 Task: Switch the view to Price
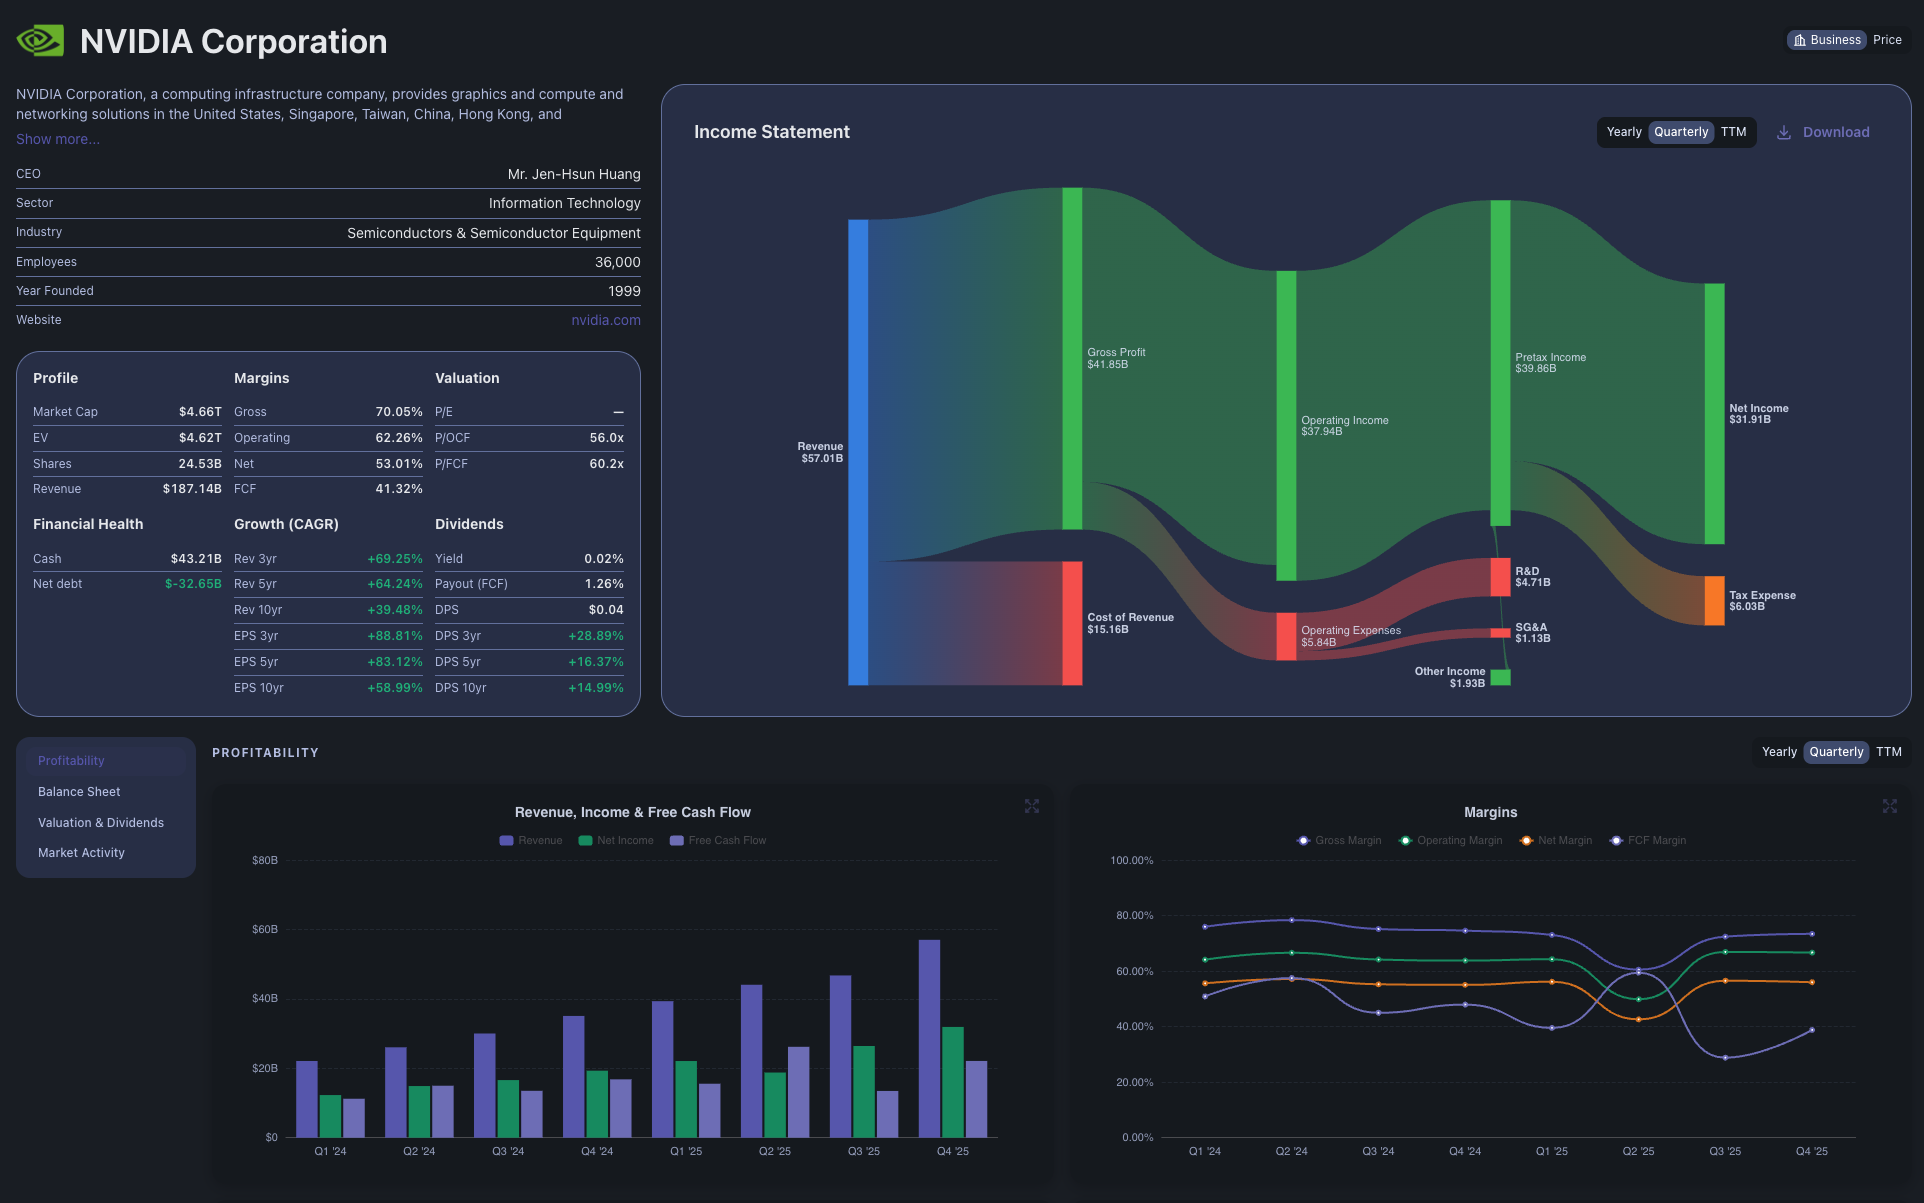tap(1888, 40)
